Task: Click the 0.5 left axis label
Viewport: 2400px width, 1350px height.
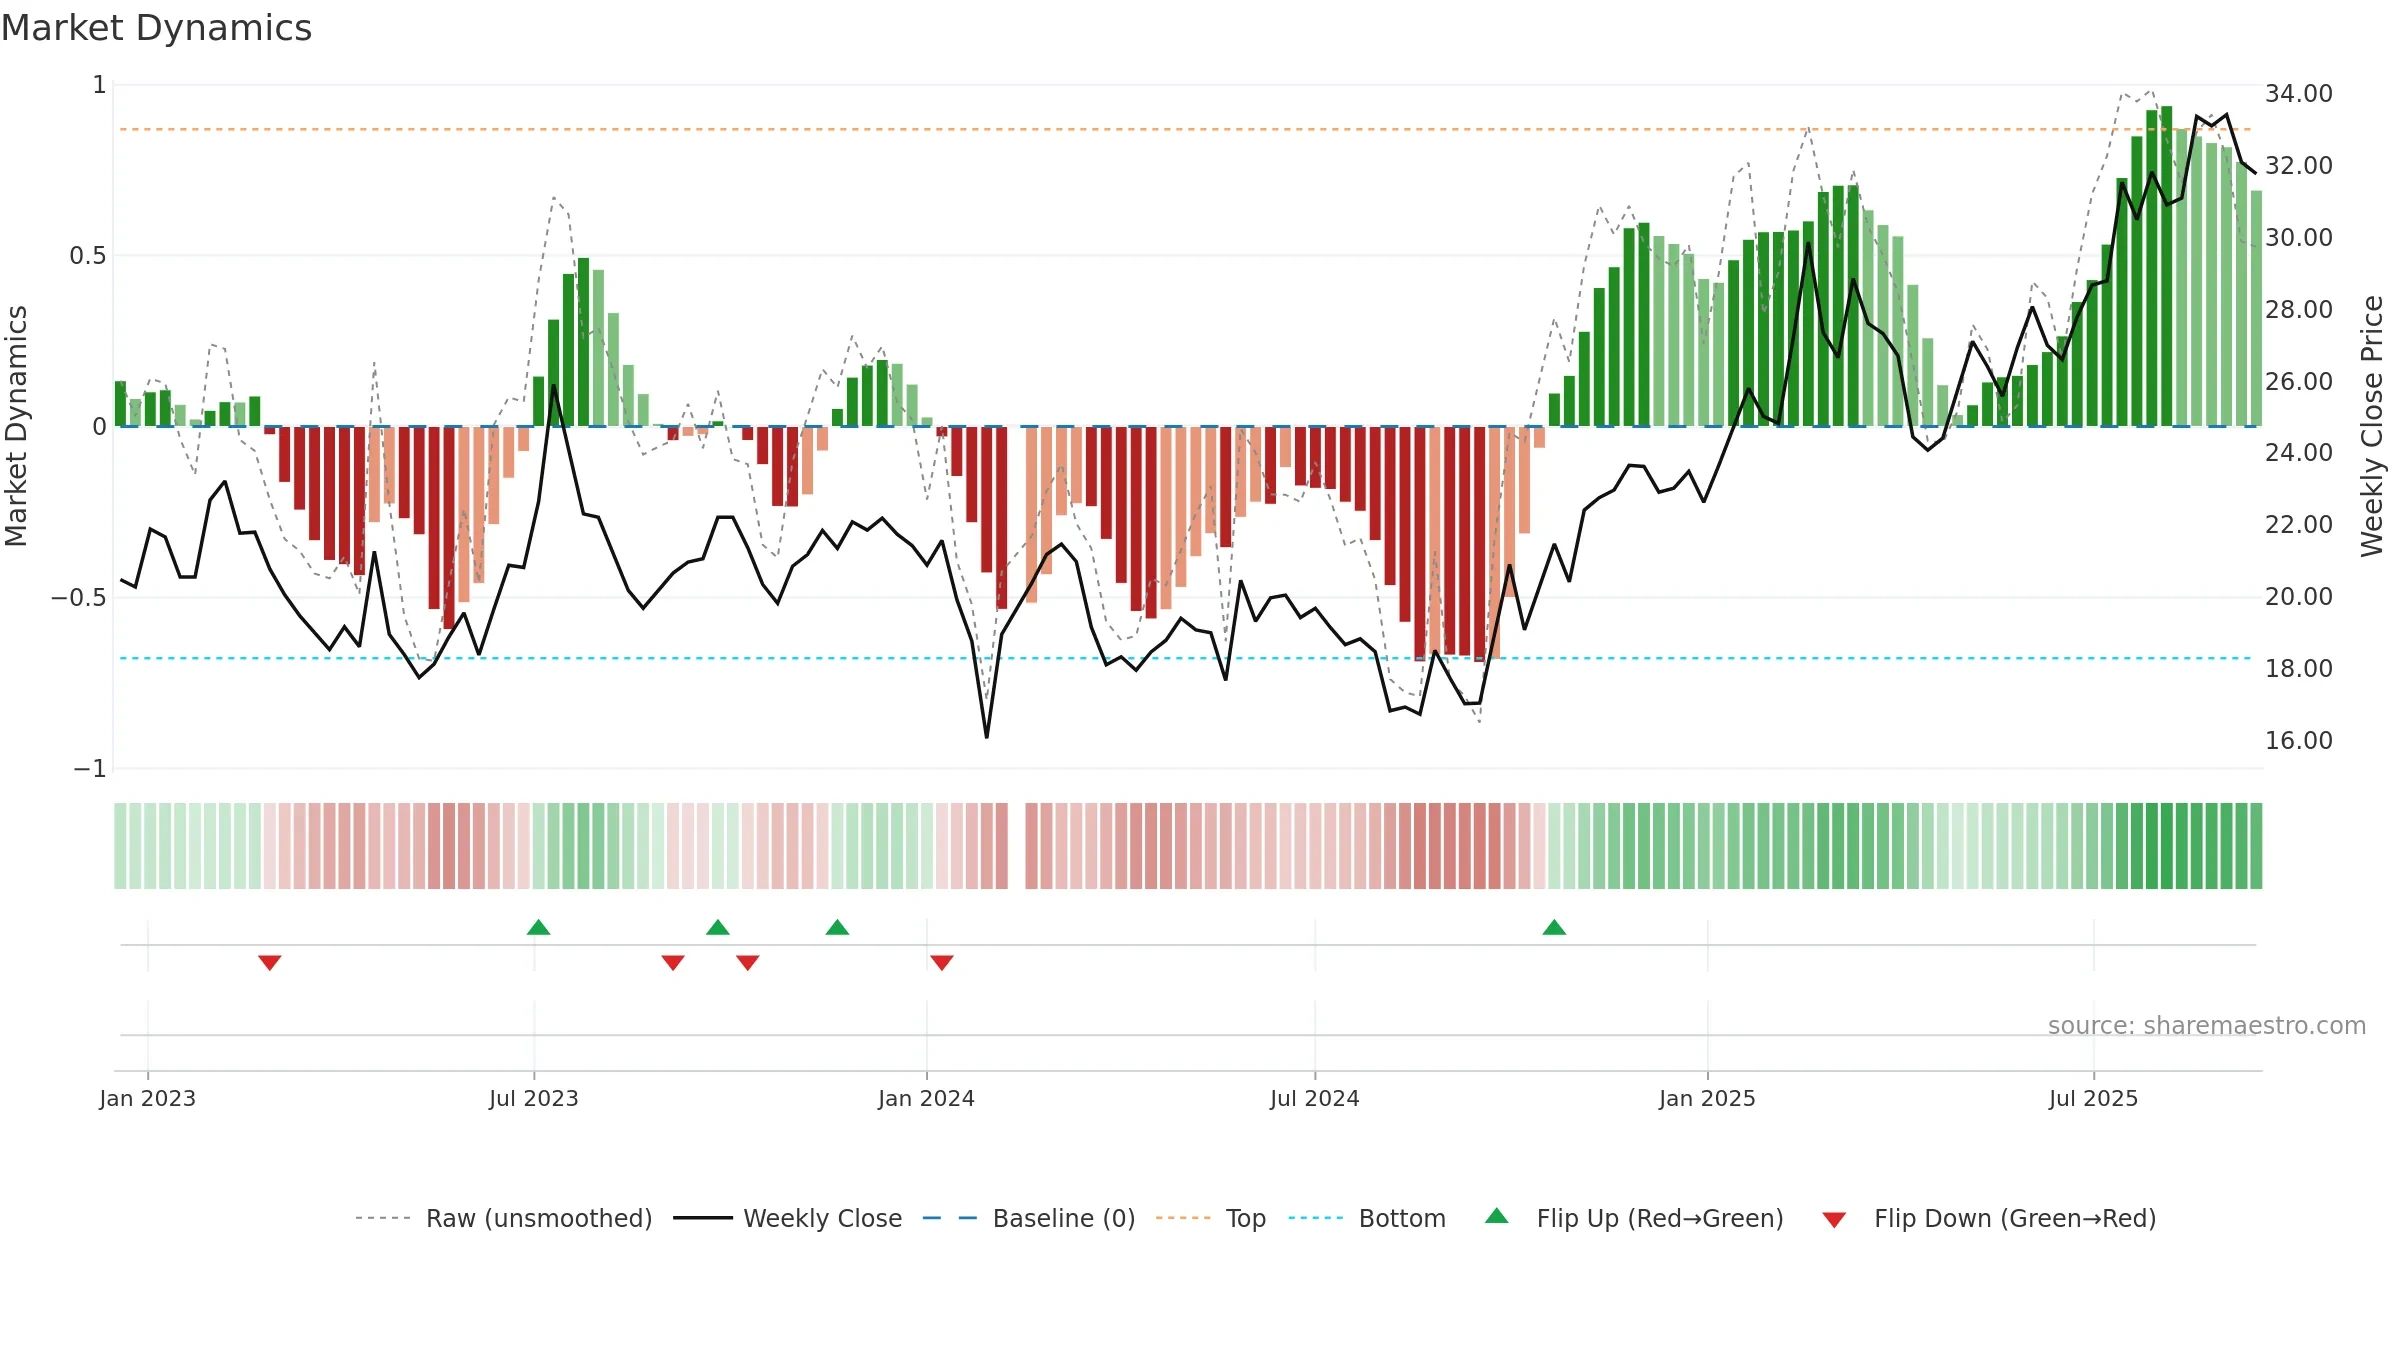Action: pos(87,256)
